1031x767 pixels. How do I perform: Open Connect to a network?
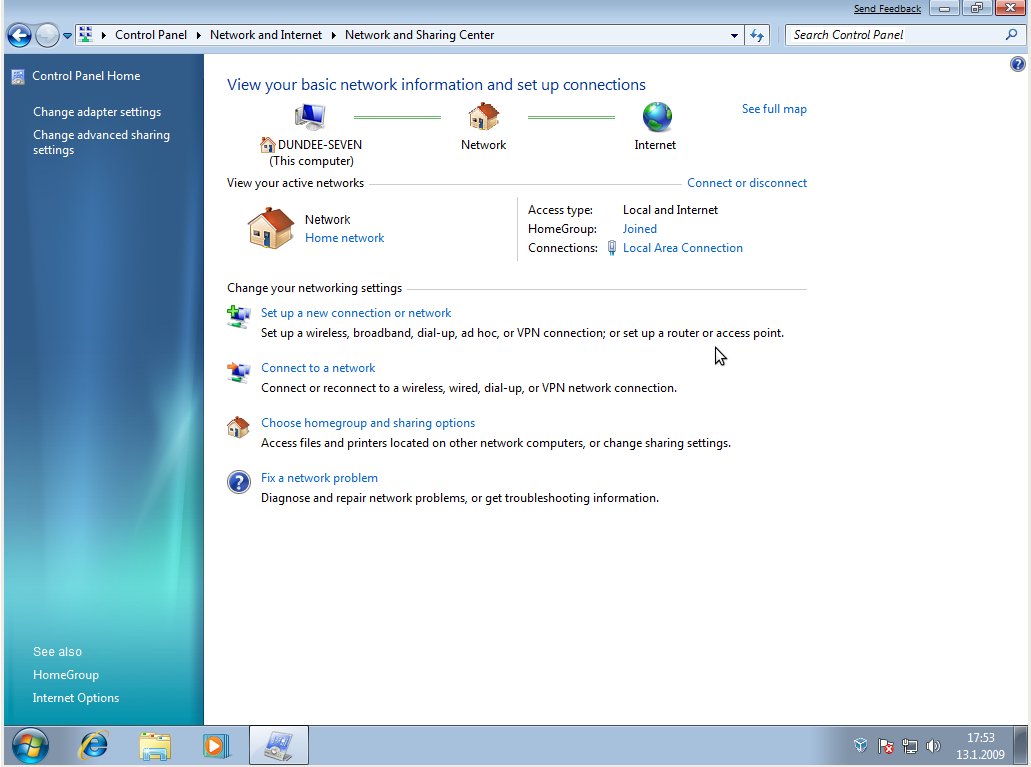pos(318,368)
